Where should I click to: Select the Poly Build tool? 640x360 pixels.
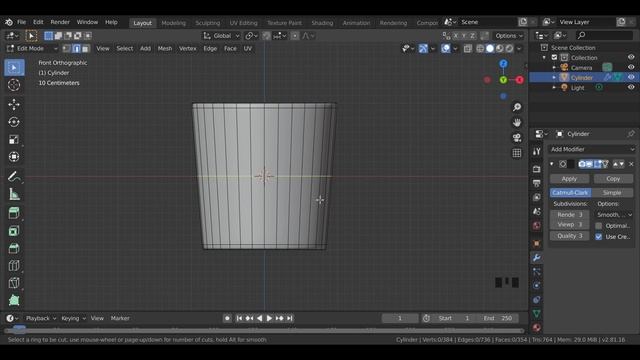coord(14,300)
